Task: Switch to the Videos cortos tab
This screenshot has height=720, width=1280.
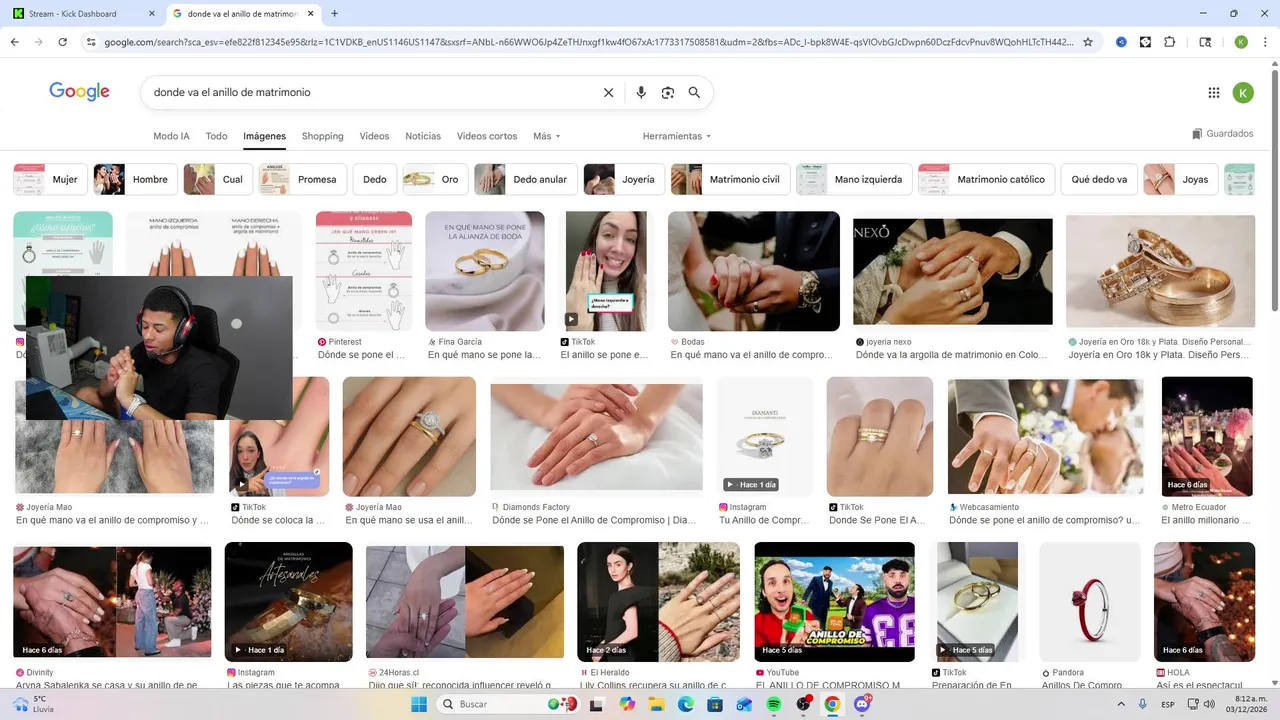Action: (487, 136)
